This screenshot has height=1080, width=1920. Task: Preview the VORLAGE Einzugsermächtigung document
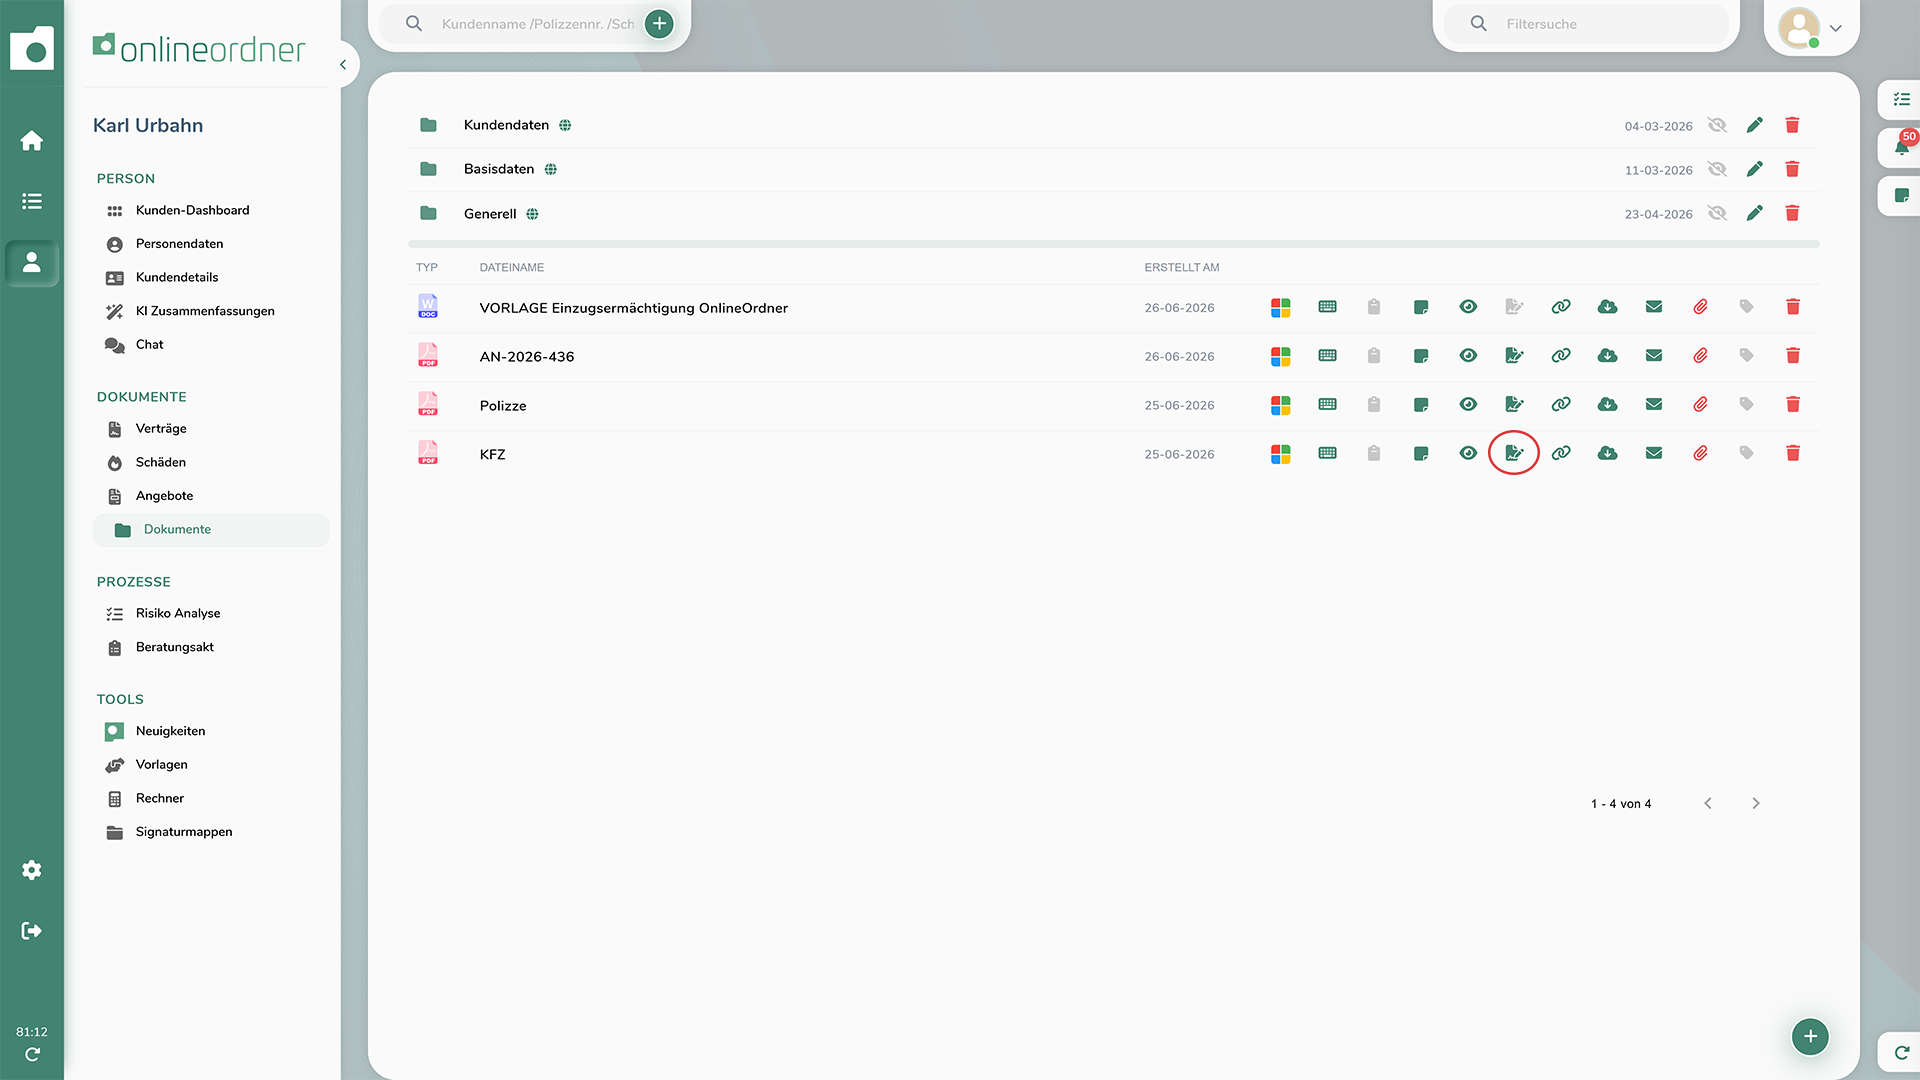[x=1468, y=307]
